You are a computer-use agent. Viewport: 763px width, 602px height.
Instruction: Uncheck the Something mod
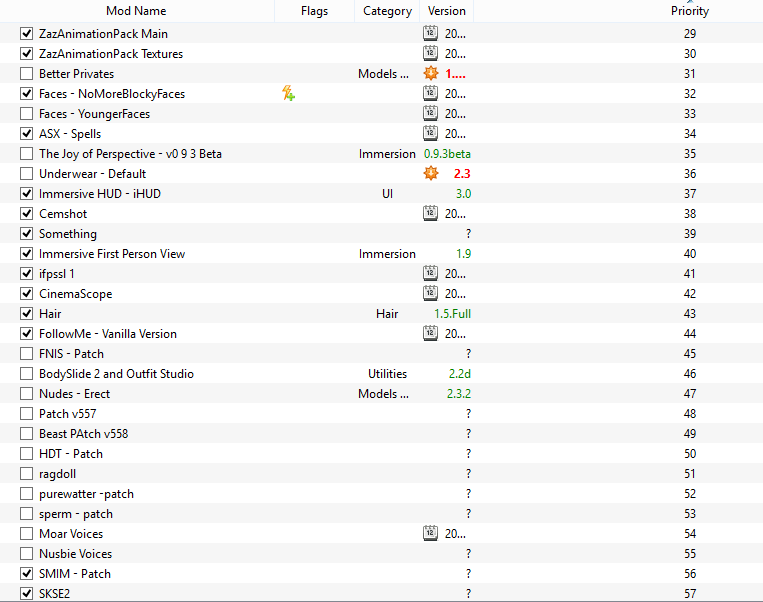[26, 234]
